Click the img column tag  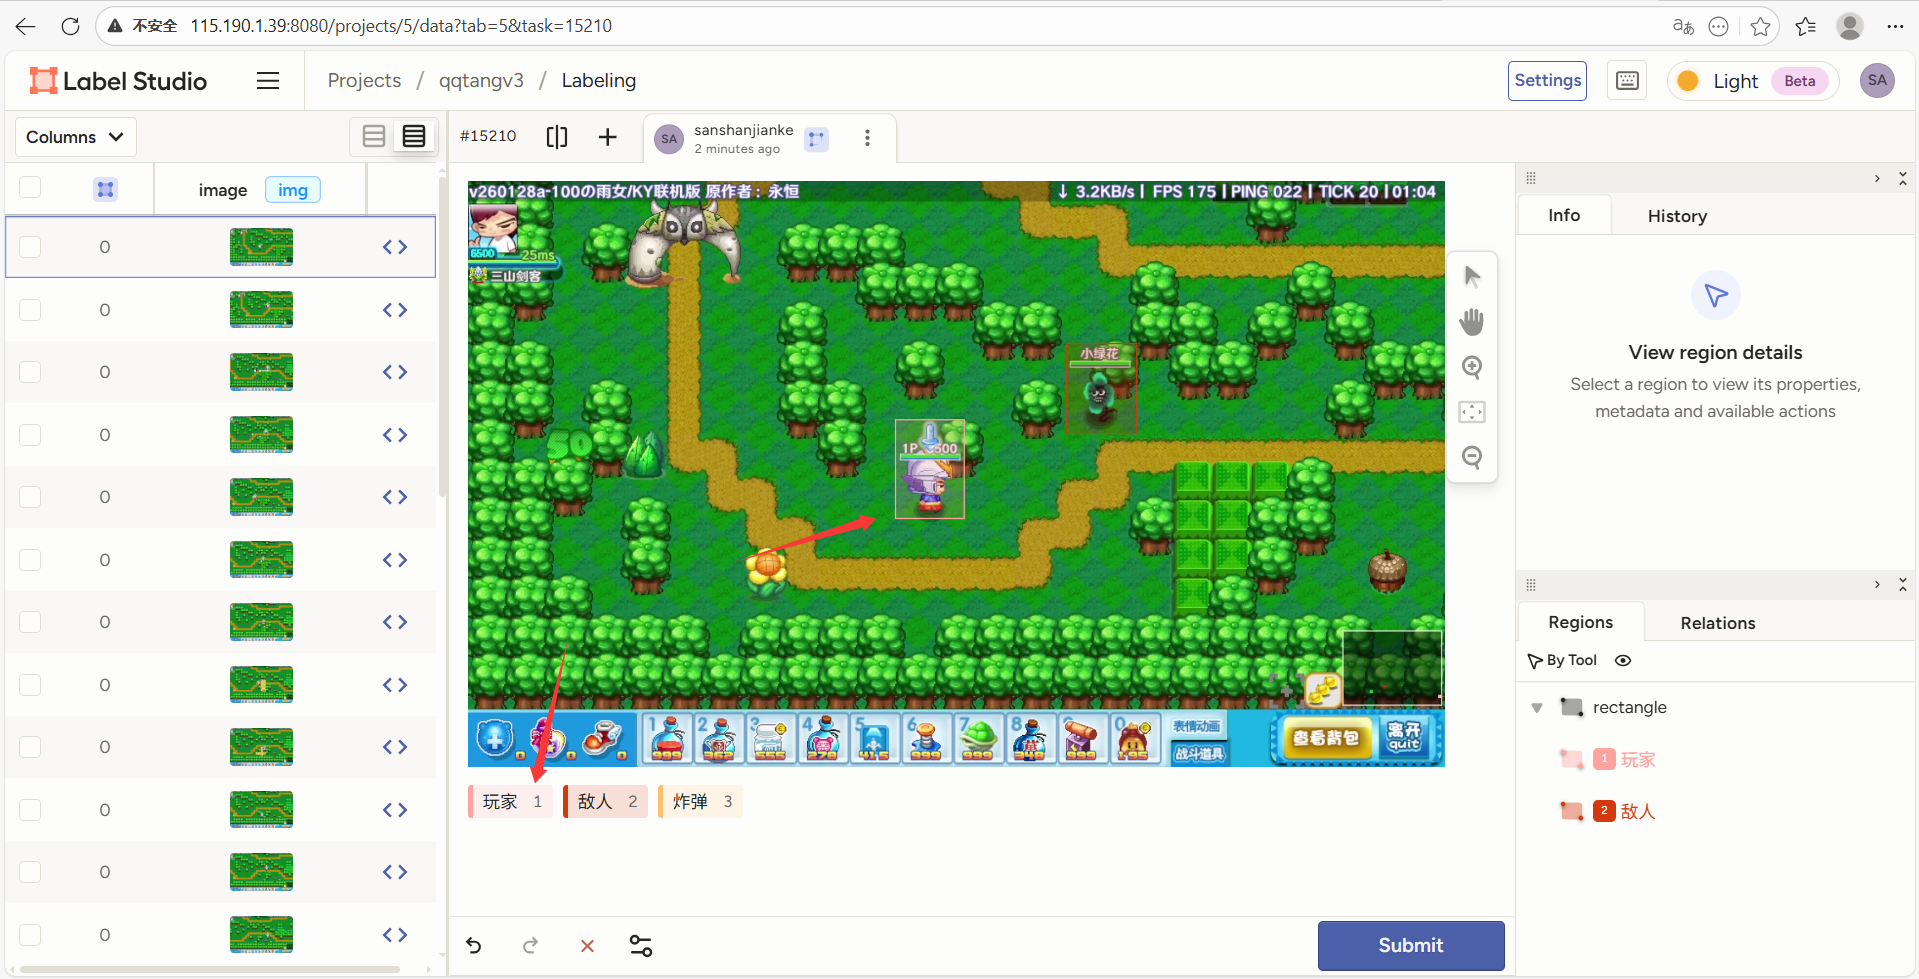(x=293, y=190)
